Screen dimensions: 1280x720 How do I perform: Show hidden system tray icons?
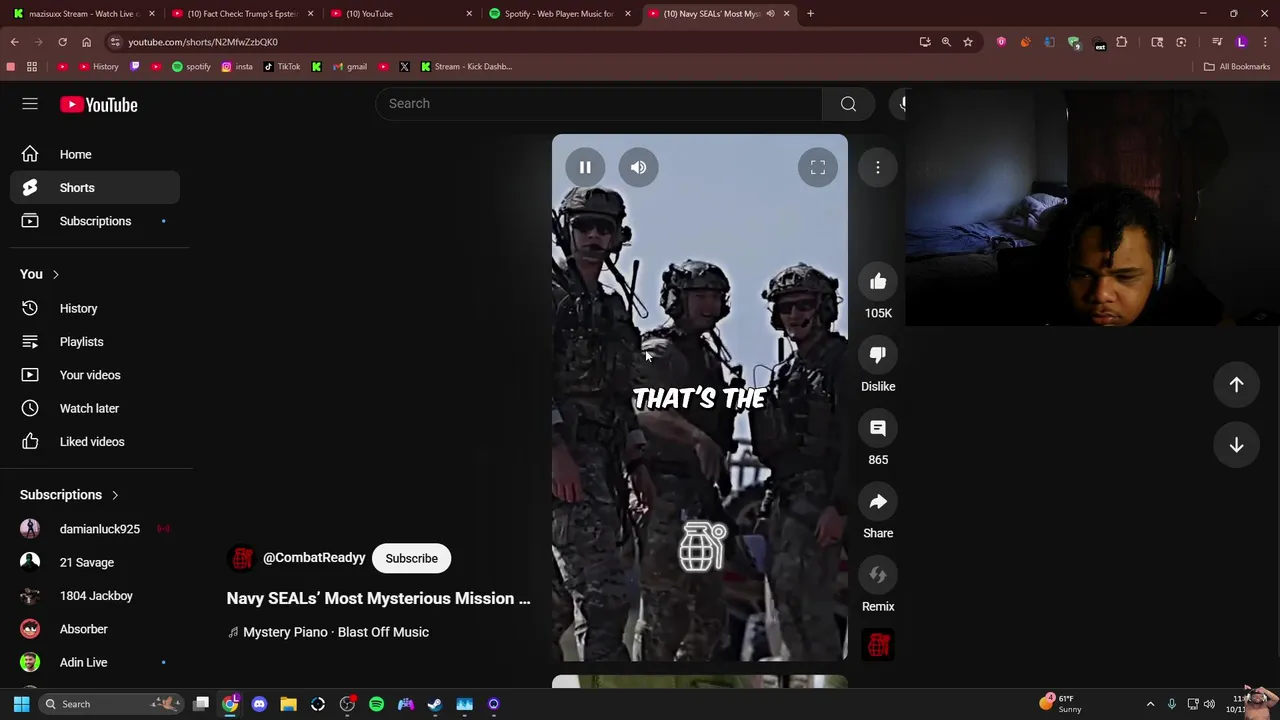click(x=1150, y=704)
